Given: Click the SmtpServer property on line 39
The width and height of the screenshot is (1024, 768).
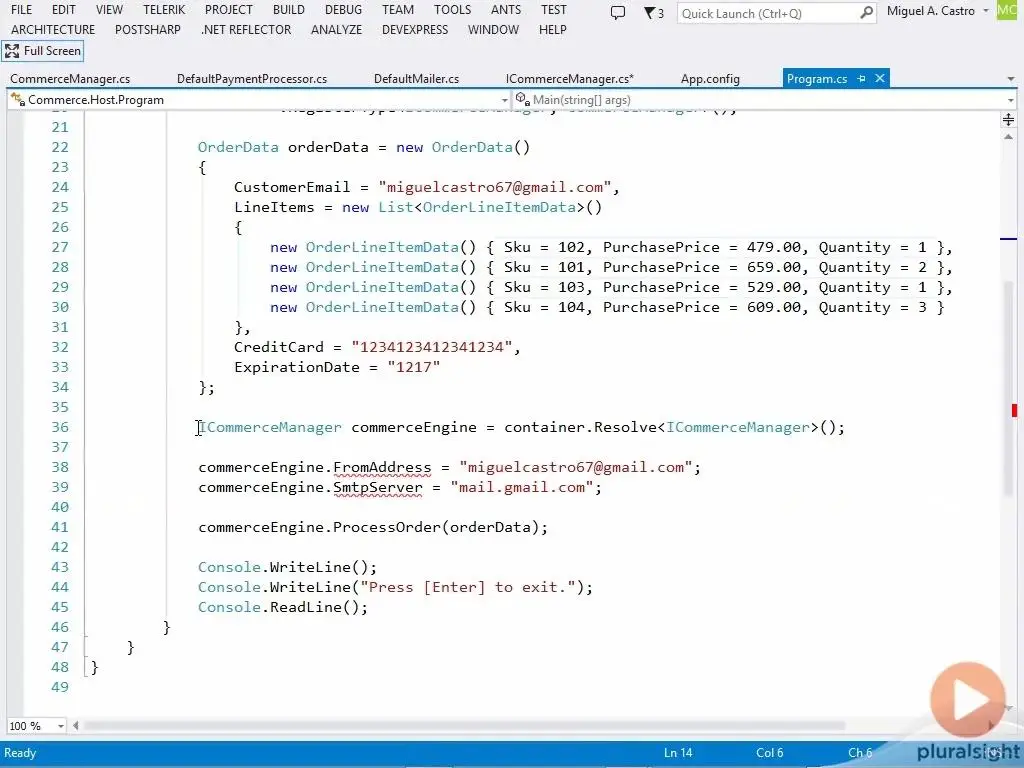Looking at the screenshot, I should (377, 487).
